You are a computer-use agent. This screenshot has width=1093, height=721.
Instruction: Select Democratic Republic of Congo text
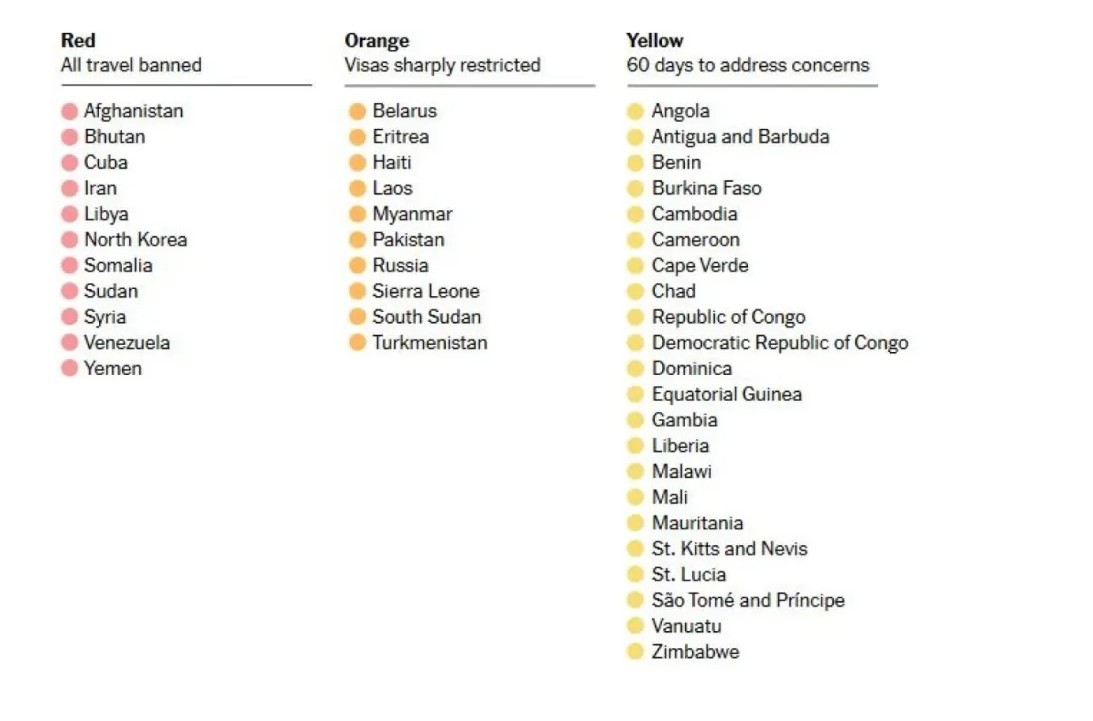click(780, 343)
